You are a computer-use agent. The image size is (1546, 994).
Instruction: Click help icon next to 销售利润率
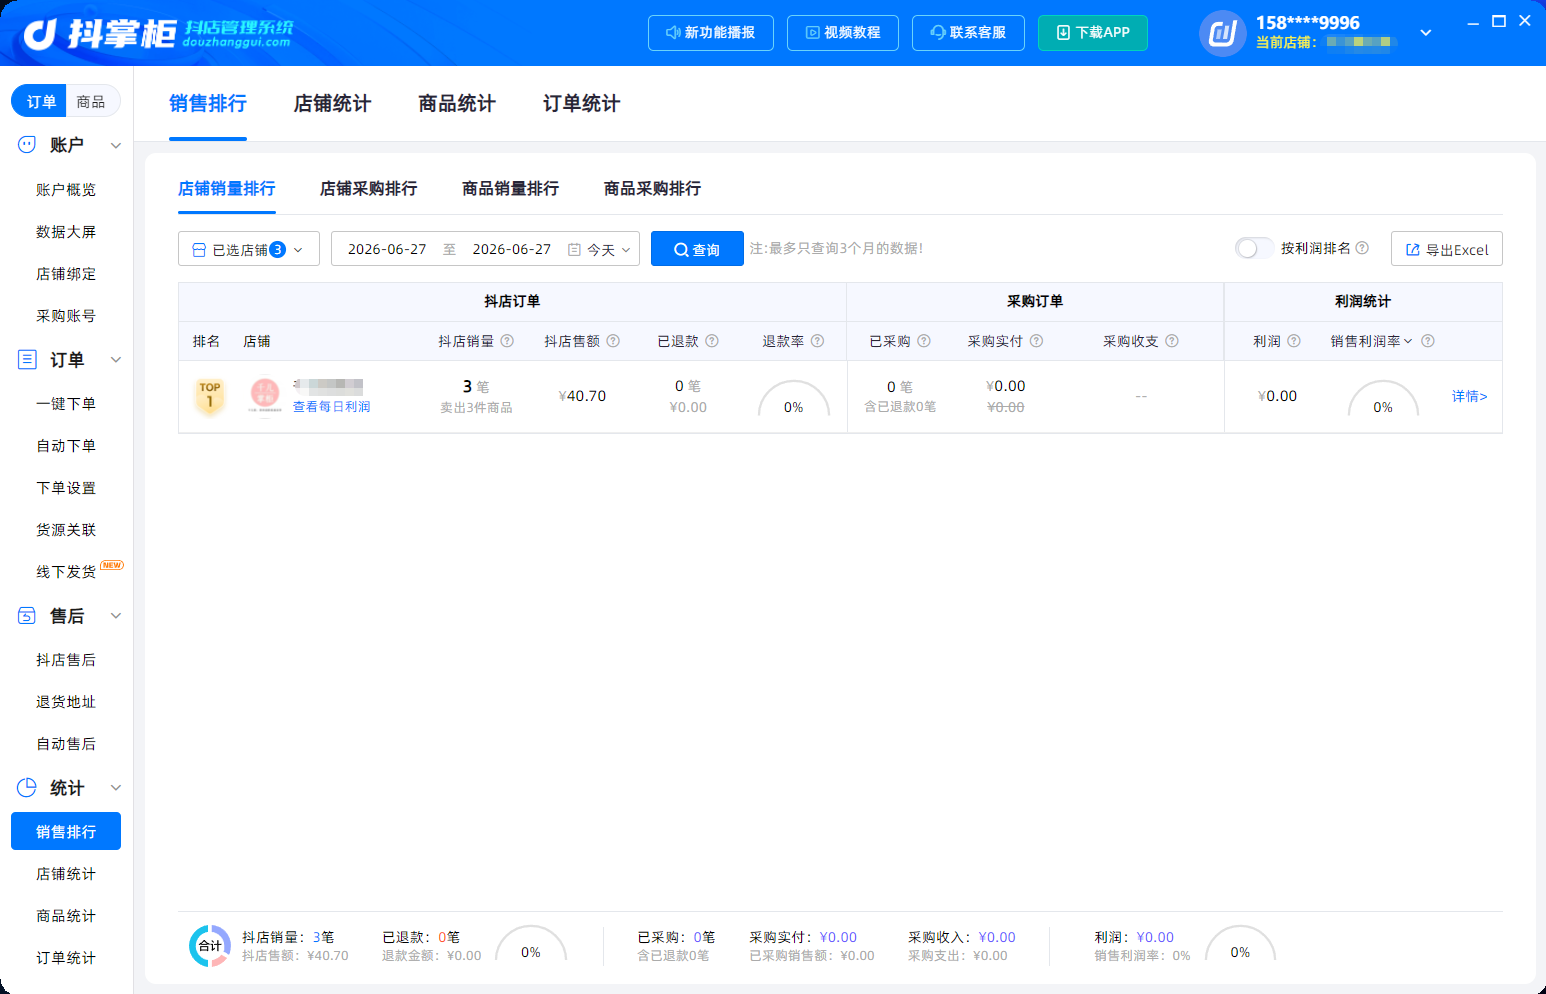[x=1428, y=341]
